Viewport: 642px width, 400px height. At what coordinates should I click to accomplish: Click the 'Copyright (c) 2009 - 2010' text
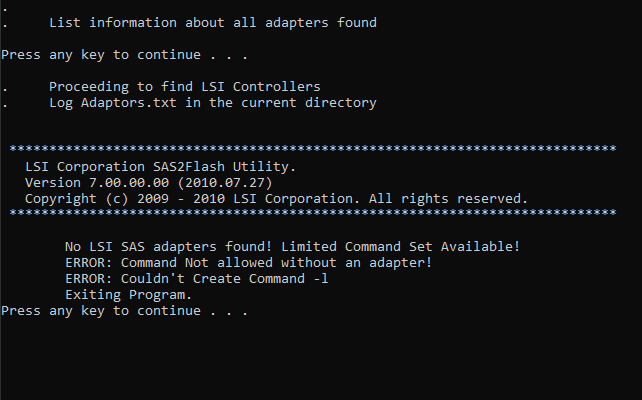pyautogui.click(x=124, y=199)
